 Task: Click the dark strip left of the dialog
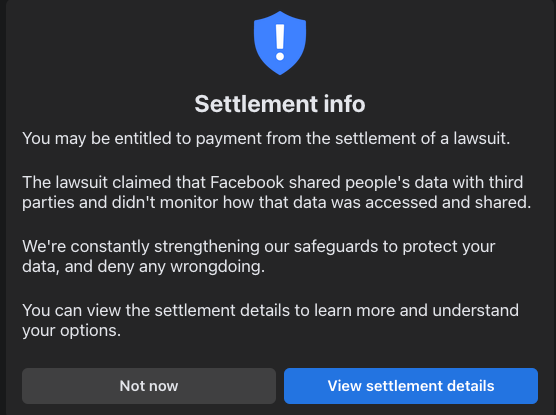[x=3, y=208]
